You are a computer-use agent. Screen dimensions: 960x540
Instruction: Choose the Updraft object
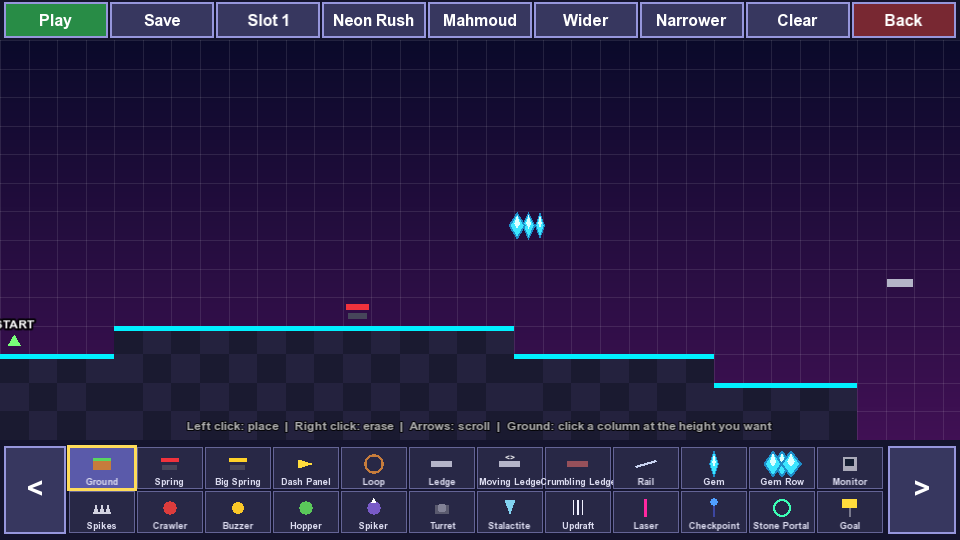coord(577,512)
